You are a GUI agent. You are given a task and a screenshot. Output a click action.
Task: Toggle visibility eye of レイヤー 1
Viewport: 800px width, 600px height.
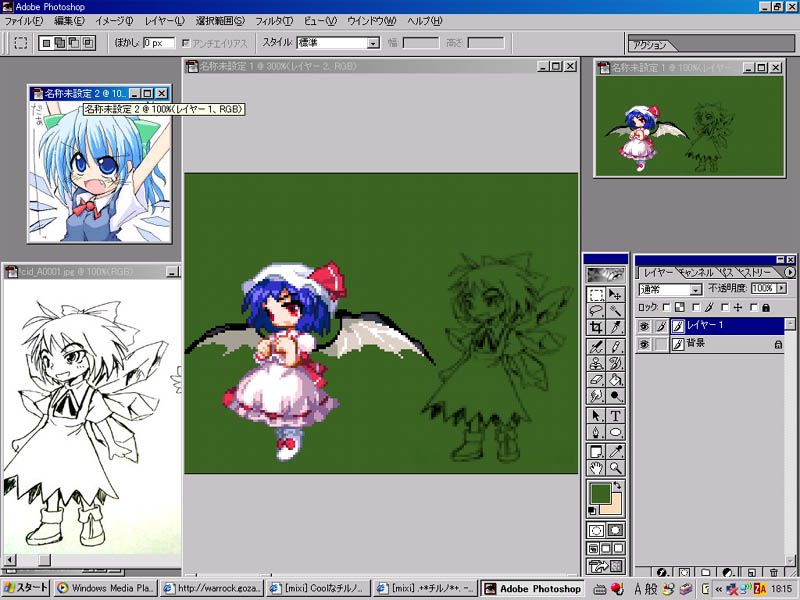pos(644,326)
